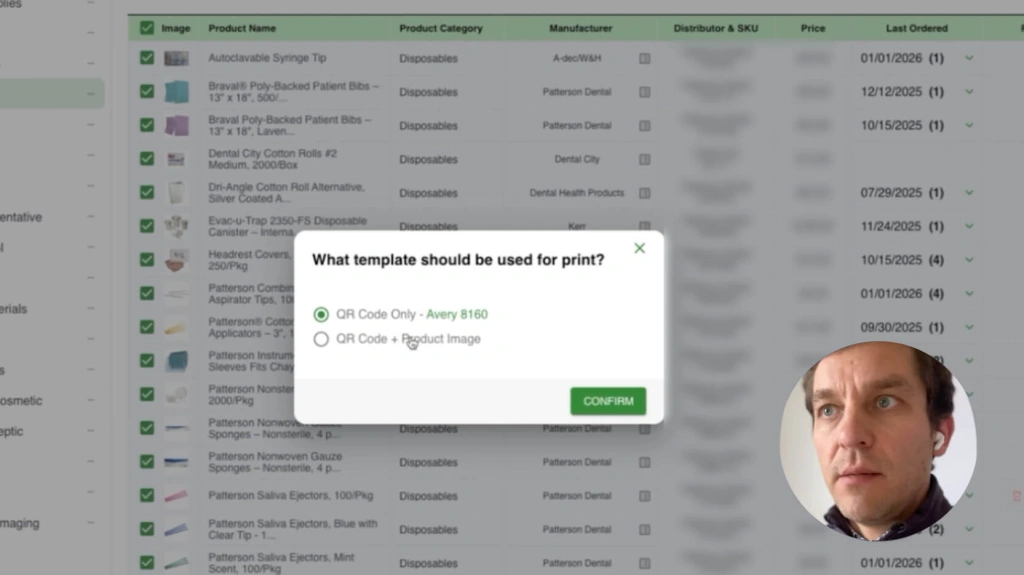Viewport: 1024px width, 575px height.
Task: Click the Avery 8160 green template link
Action: [x=457, y=315]
